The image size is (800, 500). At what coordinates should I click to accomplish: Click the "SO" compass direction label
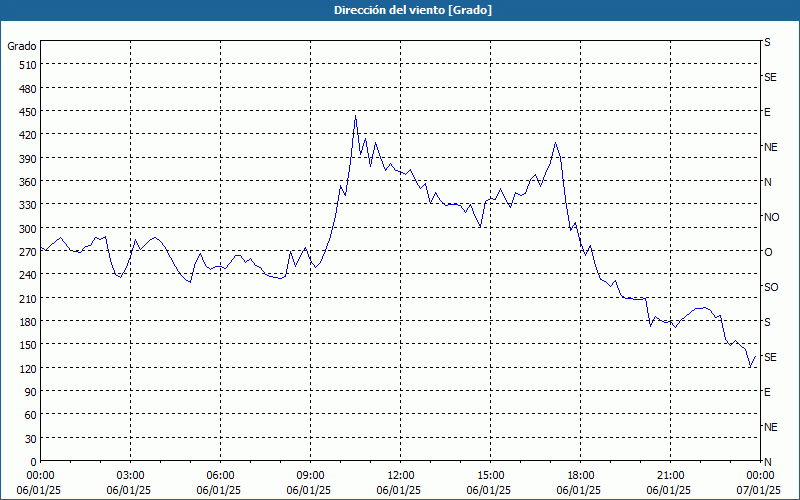coord(771,287)
